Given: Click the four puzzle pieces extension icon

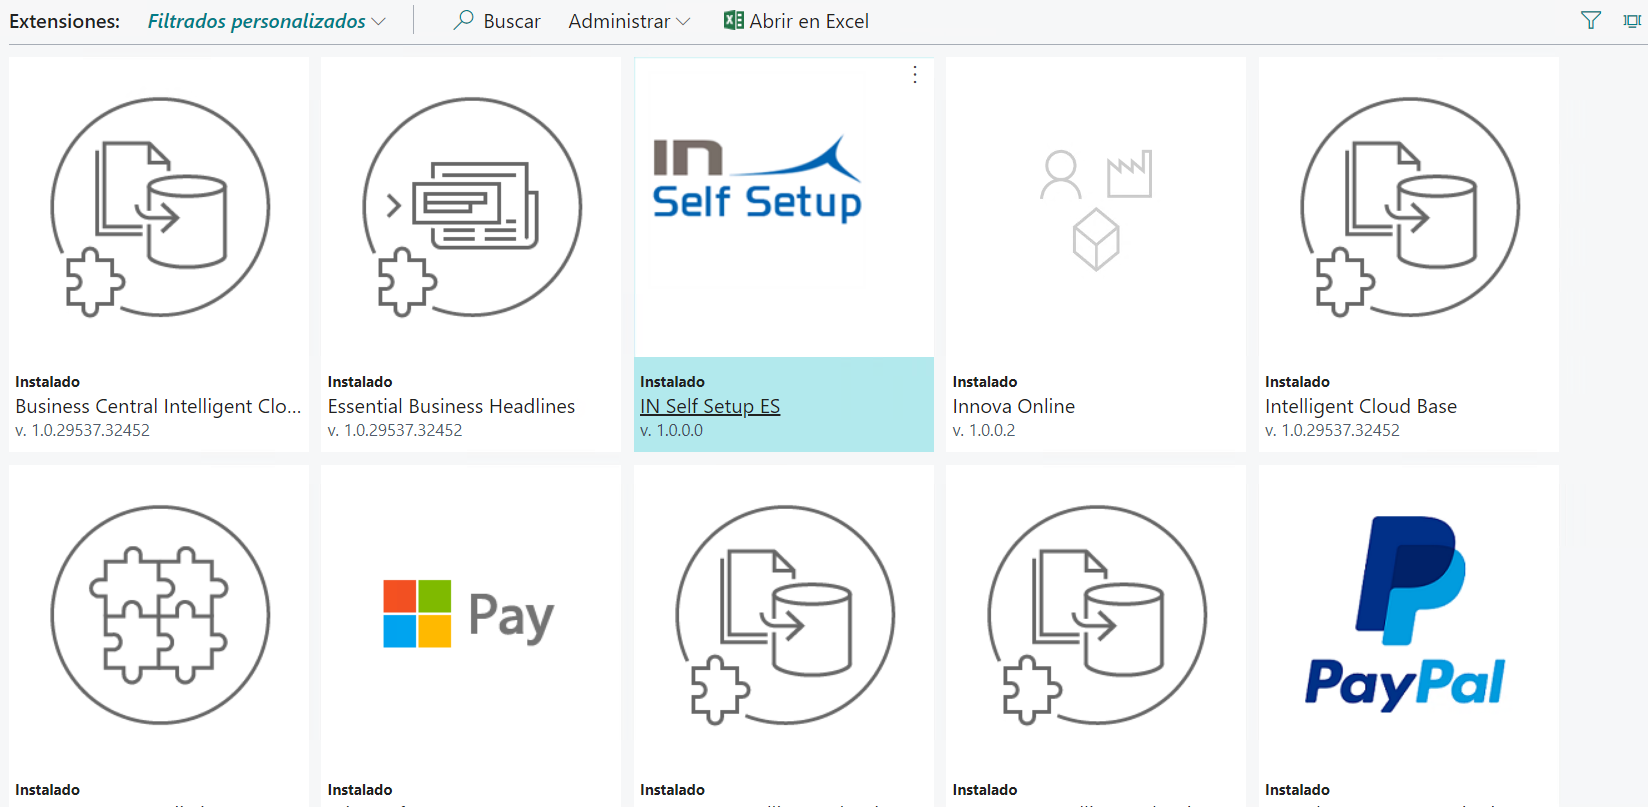Looking at the screenshot, I should 160,615.
